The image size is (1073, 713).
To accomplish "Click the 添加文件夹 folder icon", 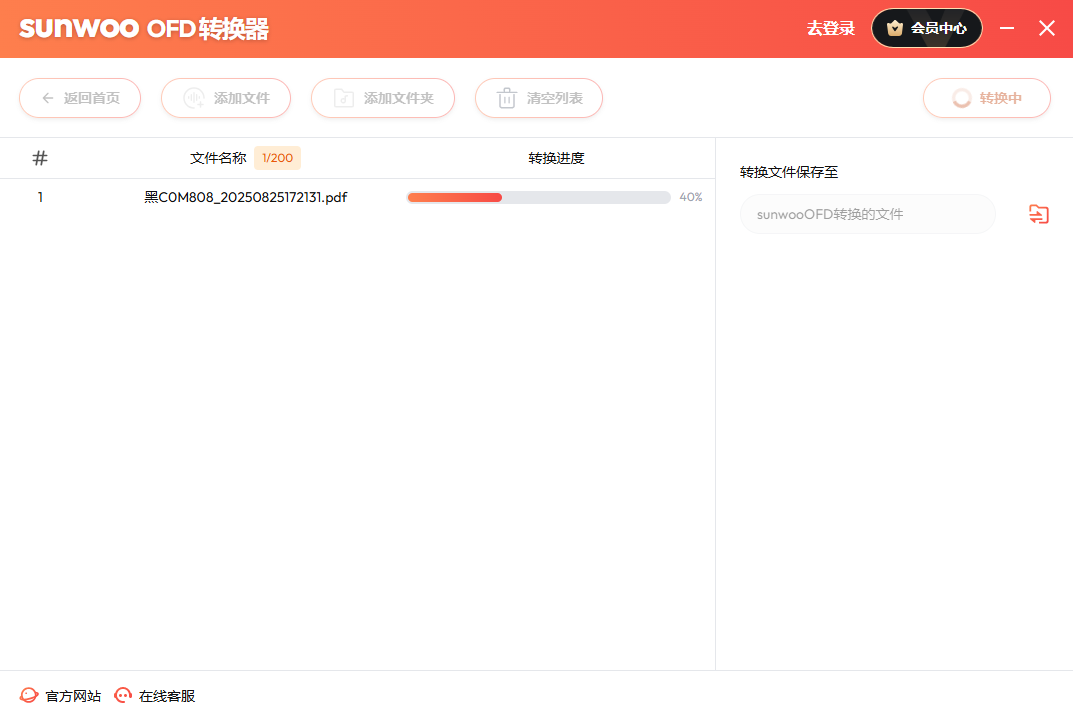I will point(344,98).
